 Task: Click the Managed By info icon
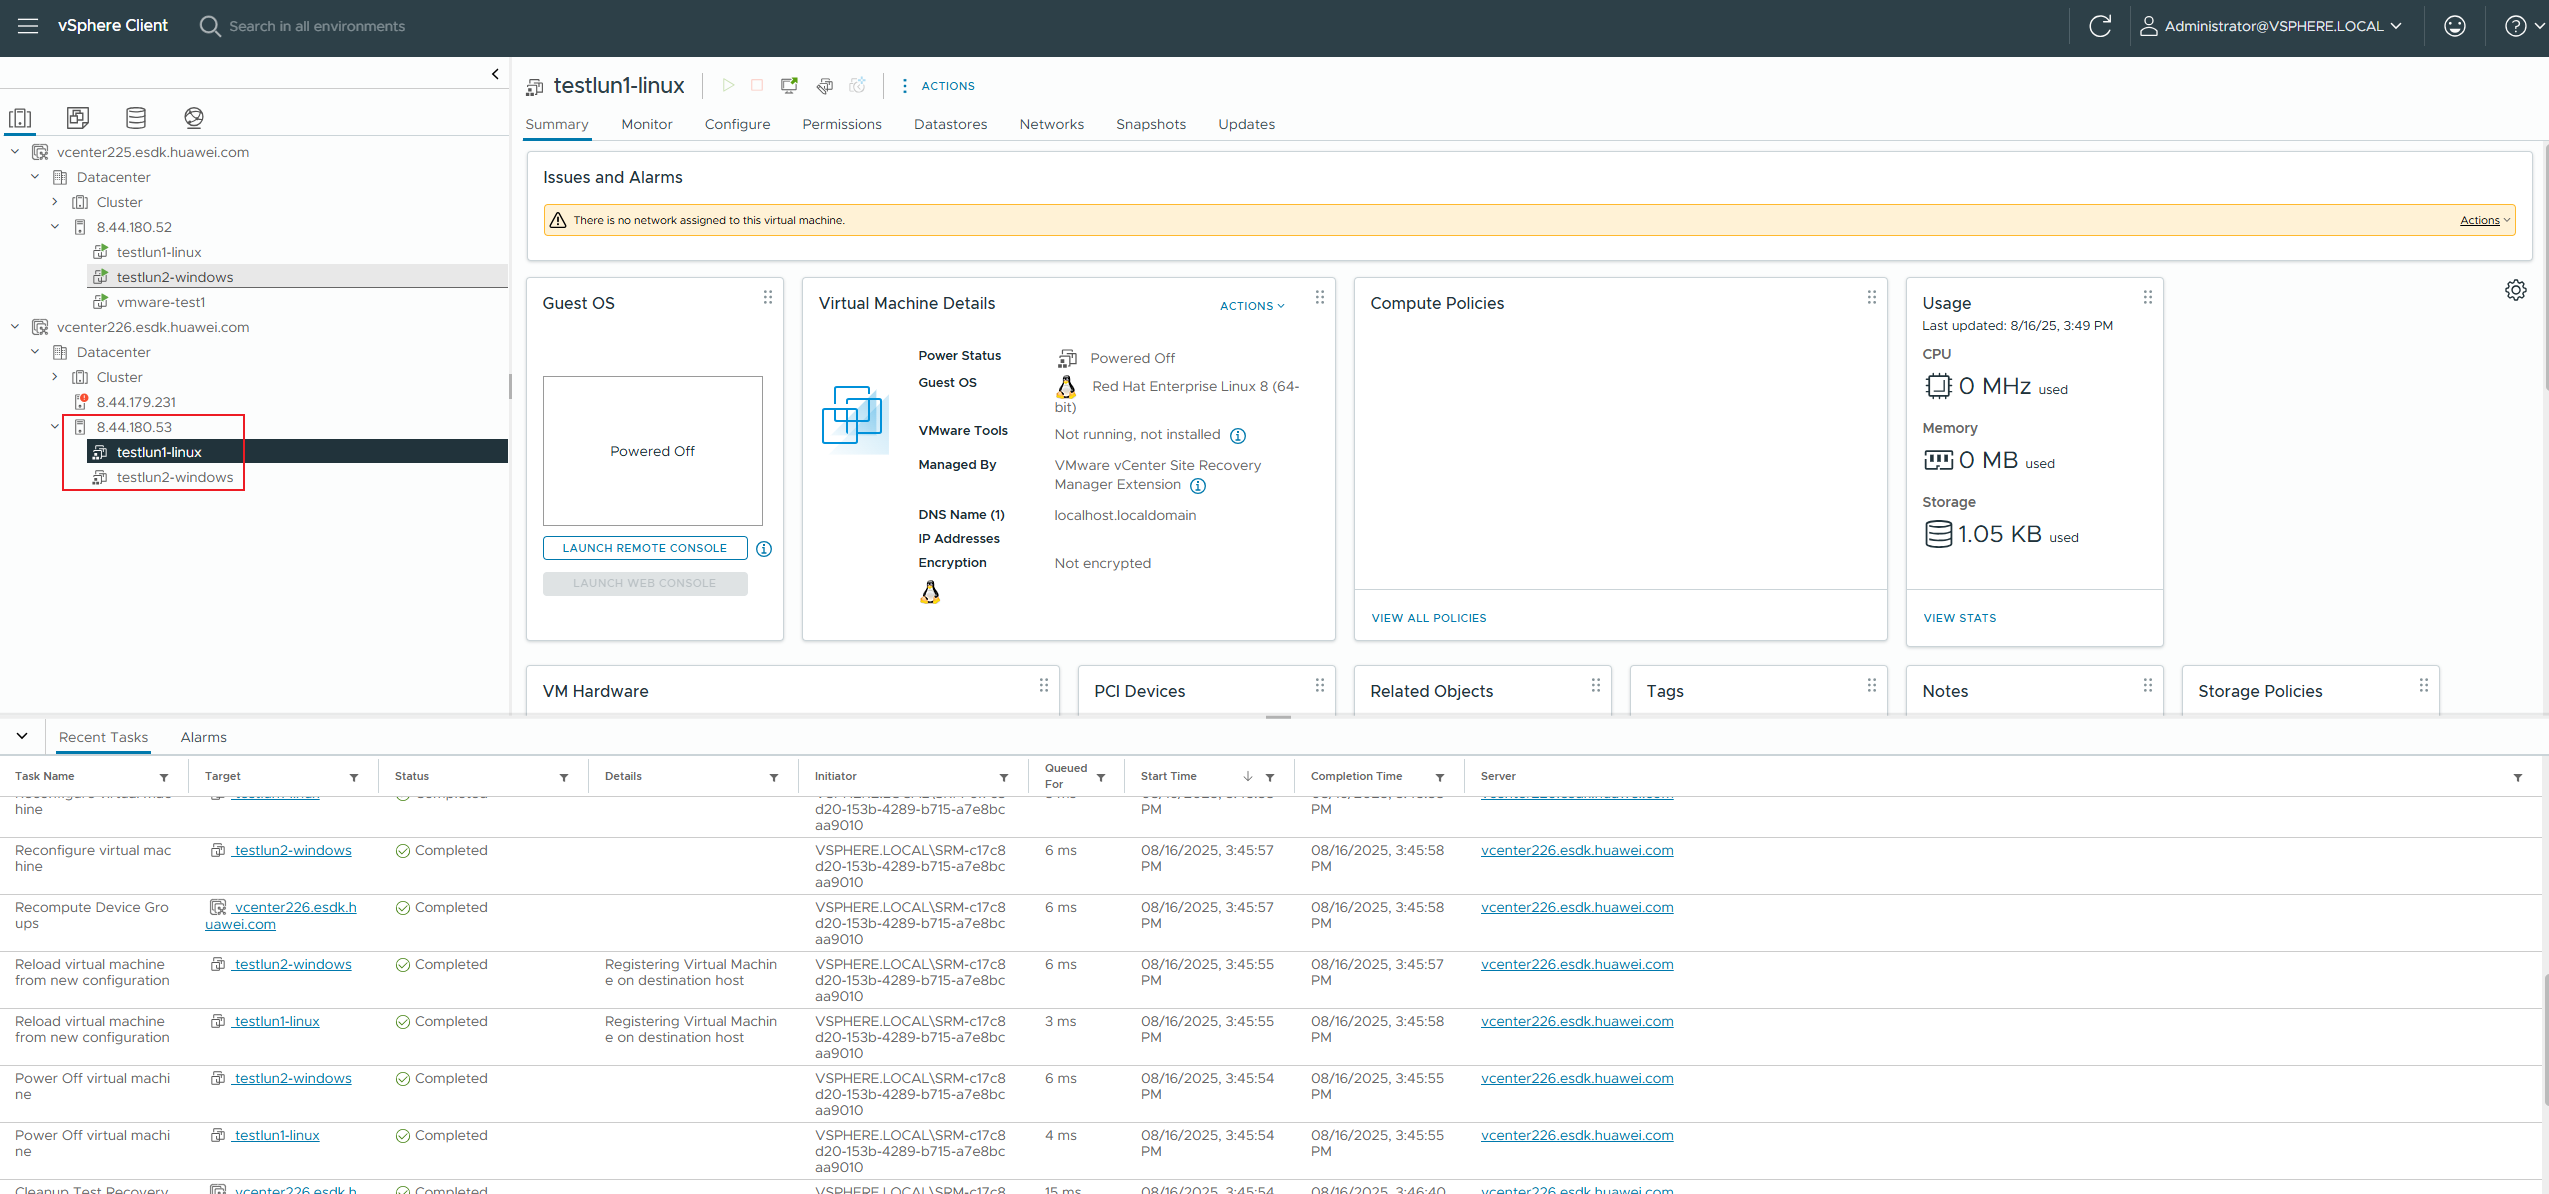[x=1198, y=486]
